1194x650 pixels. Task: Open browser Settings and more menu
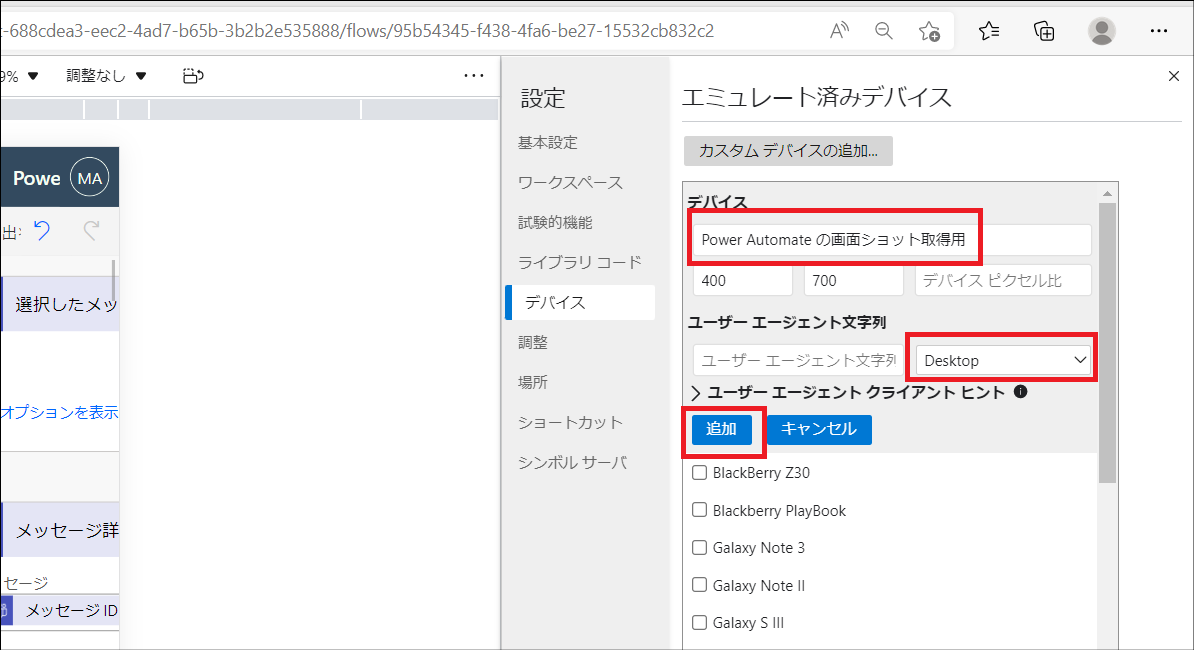tap(1159, 31)
